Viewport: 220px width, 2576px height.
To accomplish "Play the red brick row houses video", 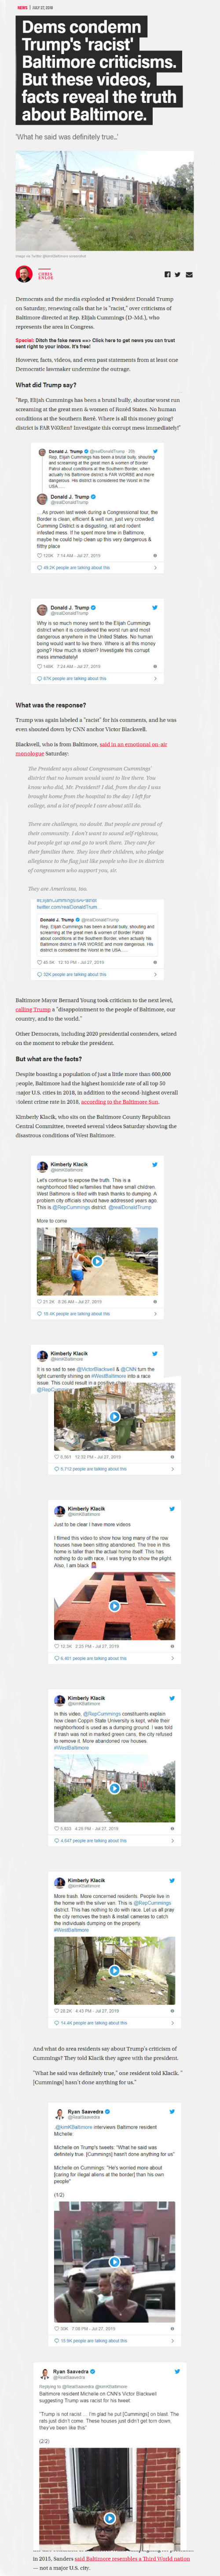I will (115, 1606).
